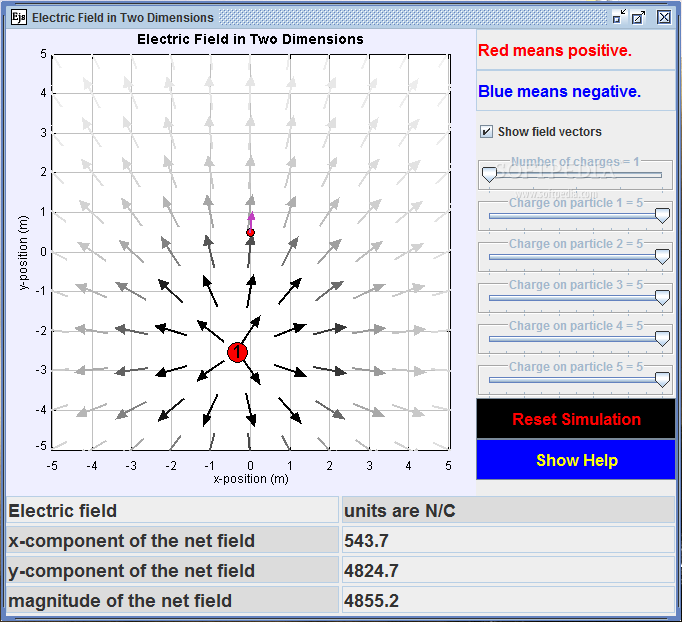Click the 'Charge on particle 3 = 5' label
682x622 pixels.
(576, 284)
